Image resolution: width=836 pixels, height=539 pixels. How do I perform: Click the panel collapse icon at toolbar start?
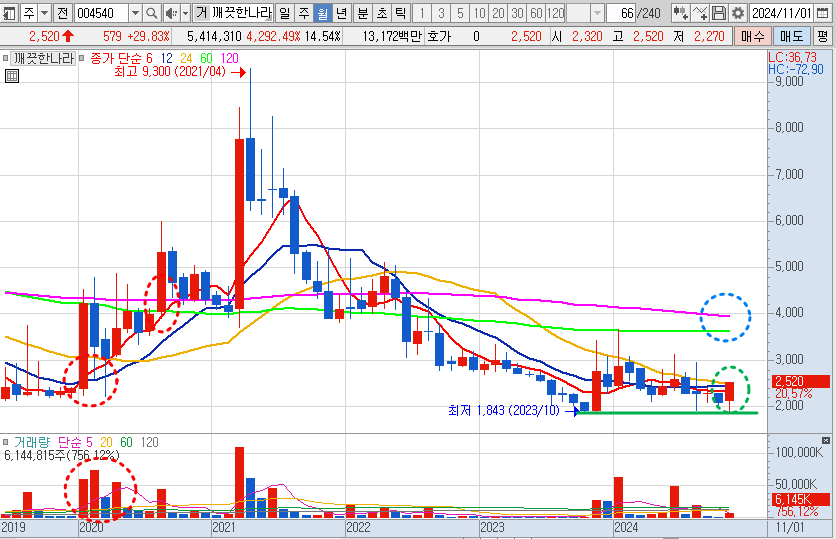(x=9, y=13)
